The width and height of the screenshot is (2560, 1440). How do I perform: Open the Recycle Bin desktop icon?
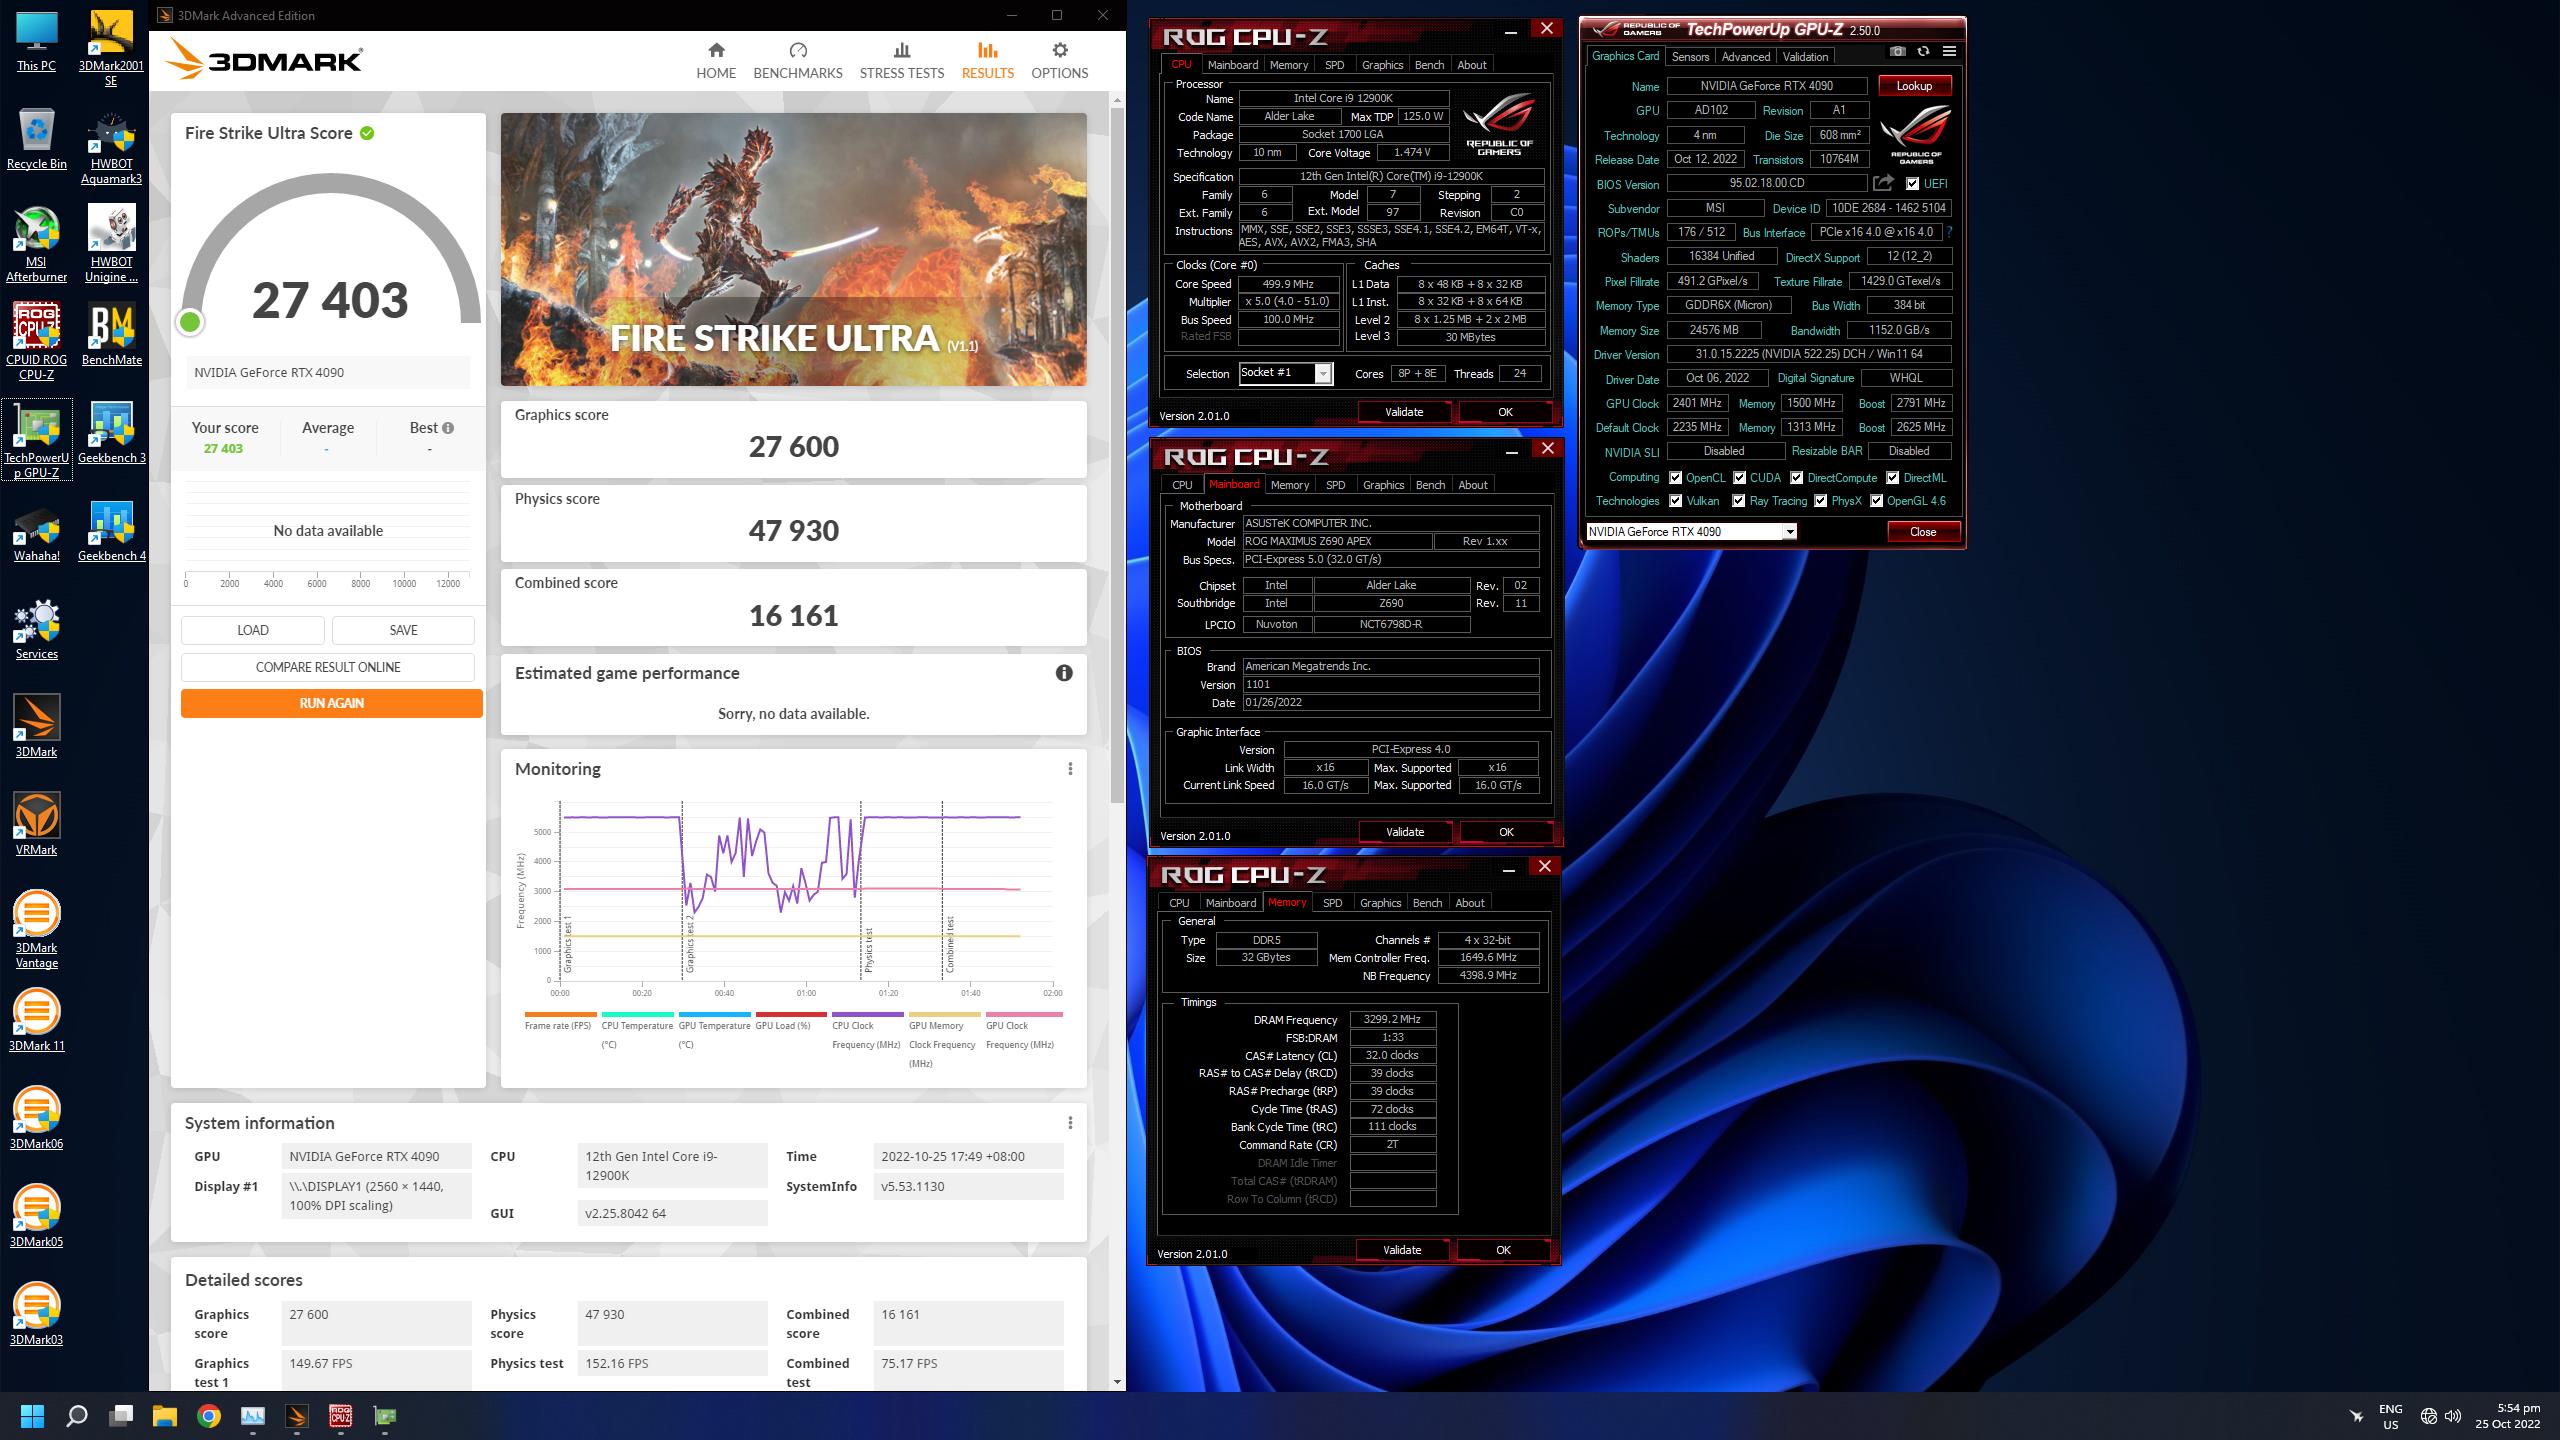[x=37, y=138]
